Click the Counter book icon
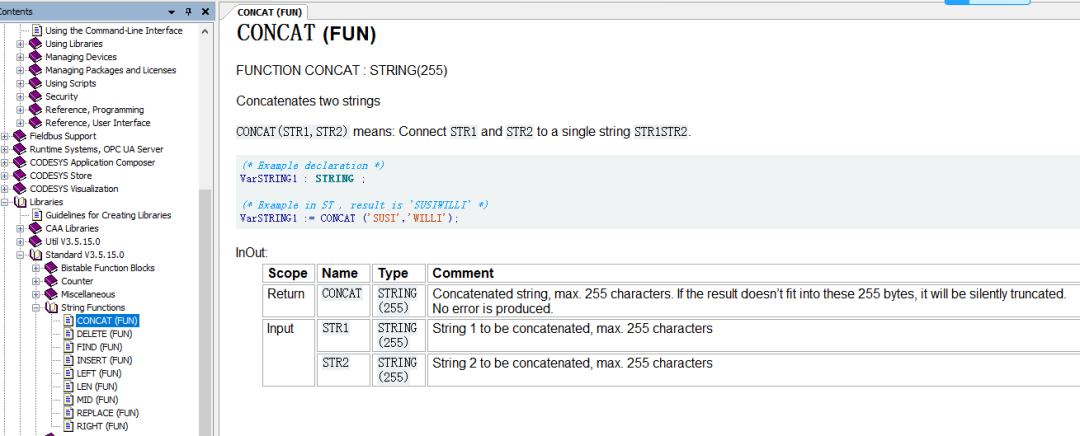Image resolution: width=1080 pixels, height=436 pixels. point(52,281)
